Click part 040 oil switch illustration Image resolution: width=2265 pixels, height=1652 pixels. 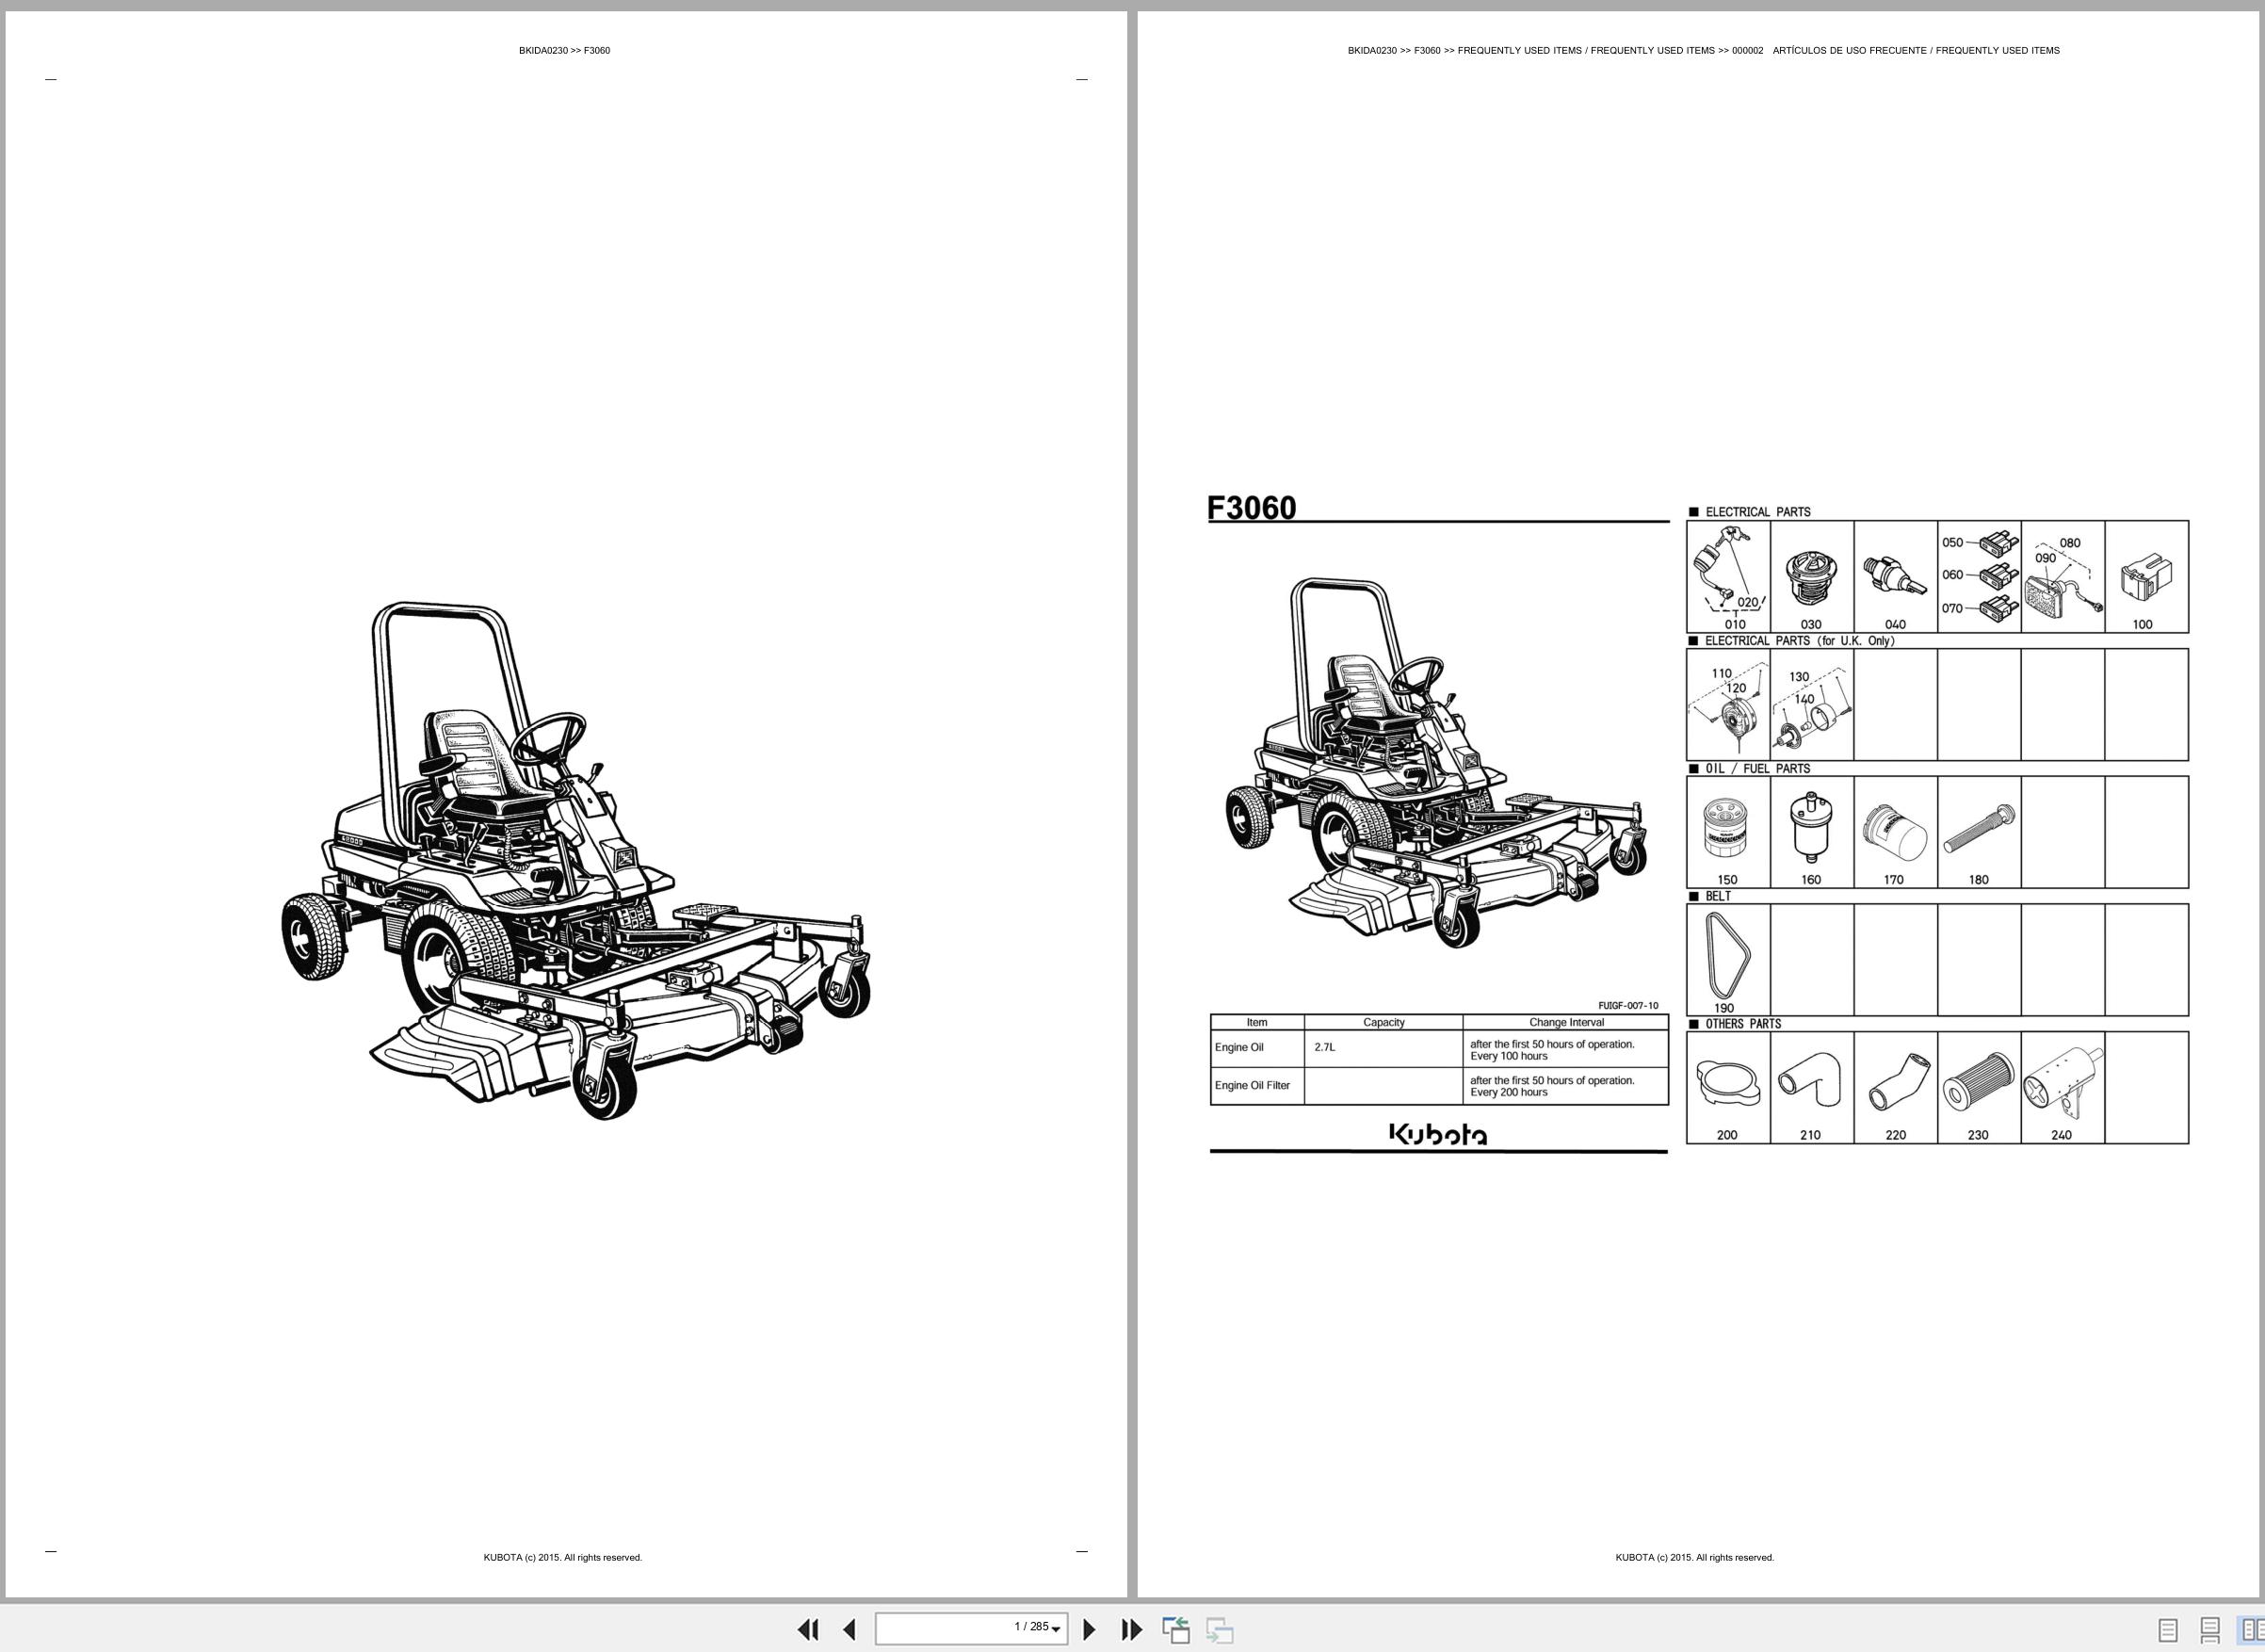pos(1895,577)
